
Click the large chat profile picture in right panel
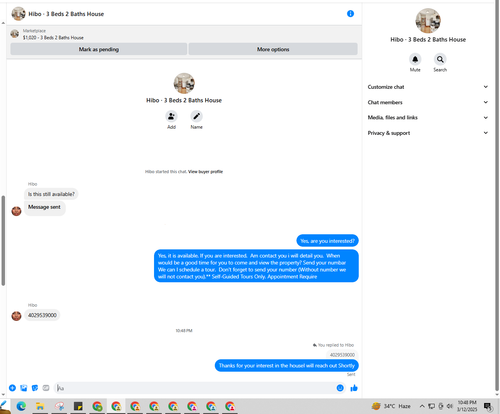(428, 21)
